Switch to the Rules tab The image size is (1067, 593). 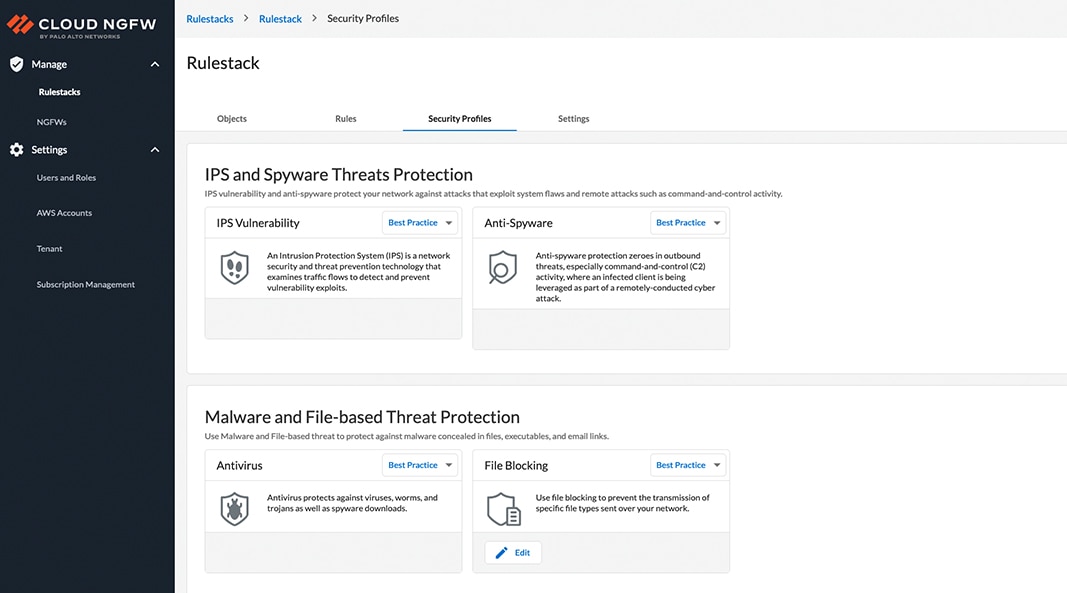coord(345,117)
